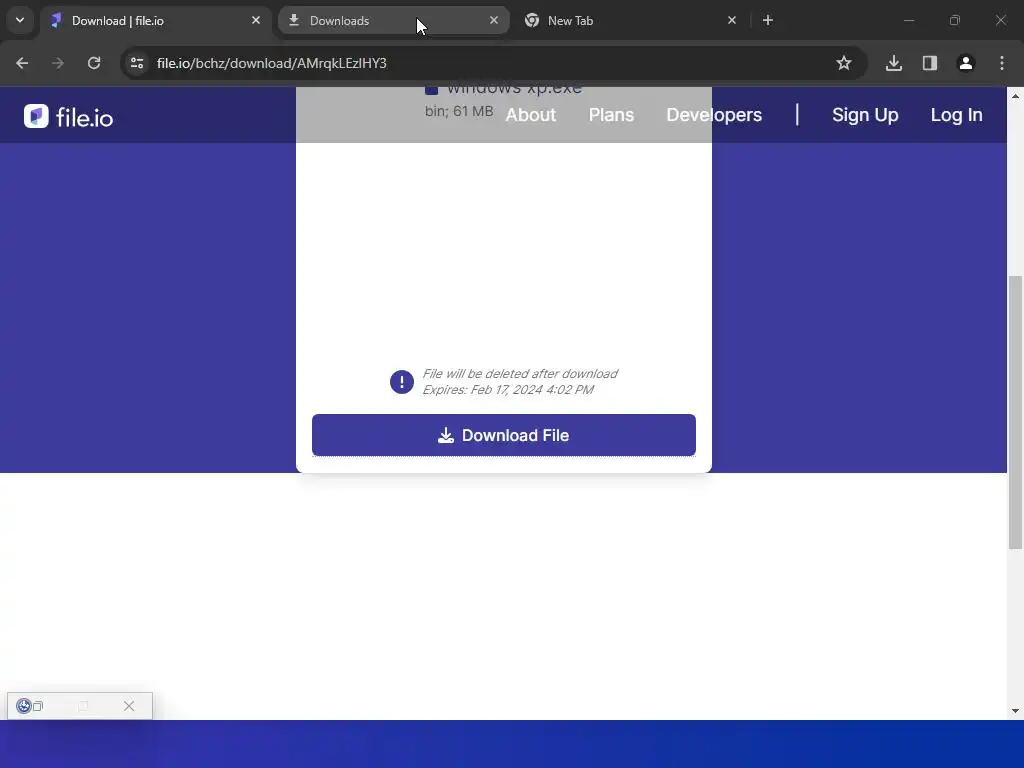The height and width of the screenshot is (768, 1024).
Task: Restore down the browser window
Action: point(955,20)
